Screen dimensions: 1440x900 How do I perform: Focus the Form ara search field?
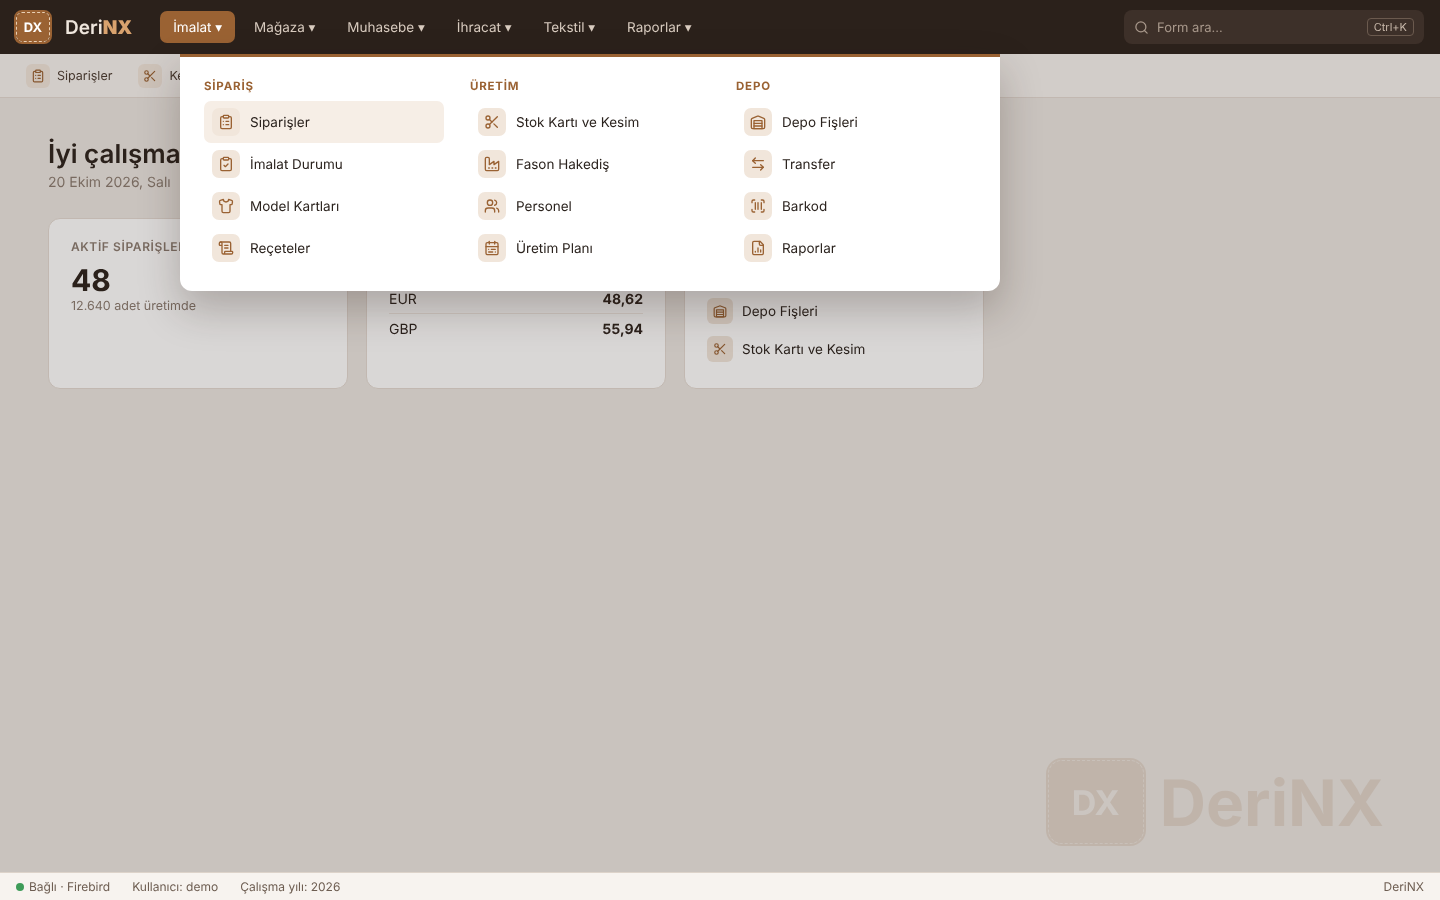click(x=1274, y=27)
